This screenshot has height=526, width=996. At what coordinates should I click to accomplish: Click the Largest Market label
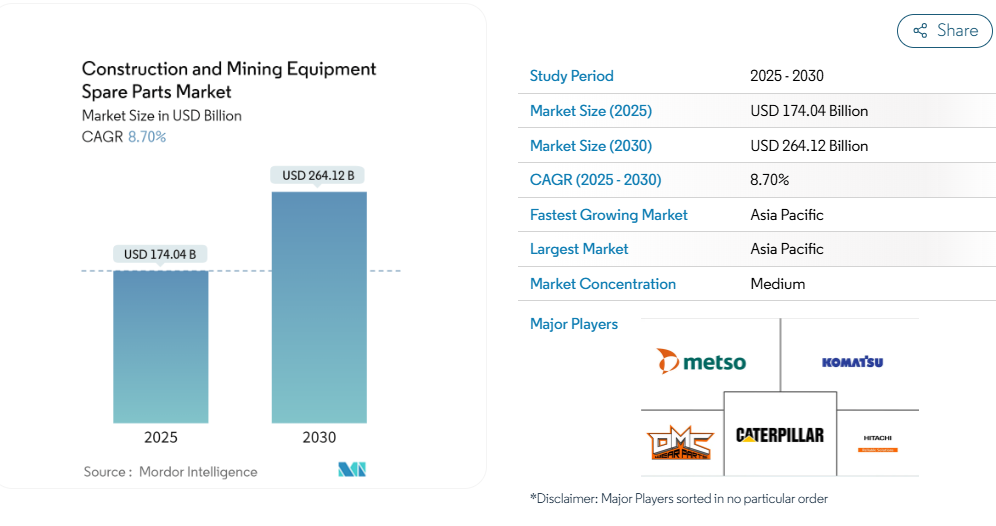point(579,249)
